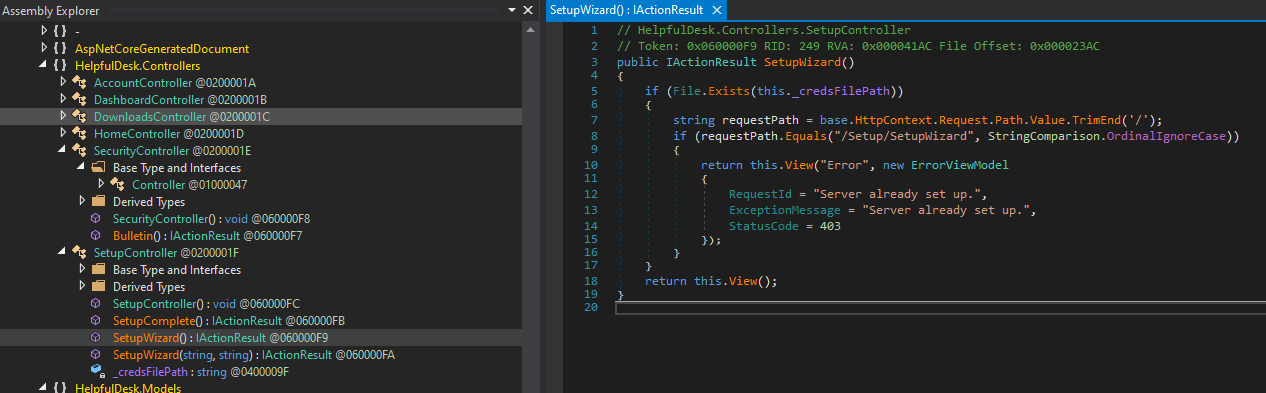Expand the Controller @01000047 node
This screenshot has width=1266, height=393.
pos(101,184)
